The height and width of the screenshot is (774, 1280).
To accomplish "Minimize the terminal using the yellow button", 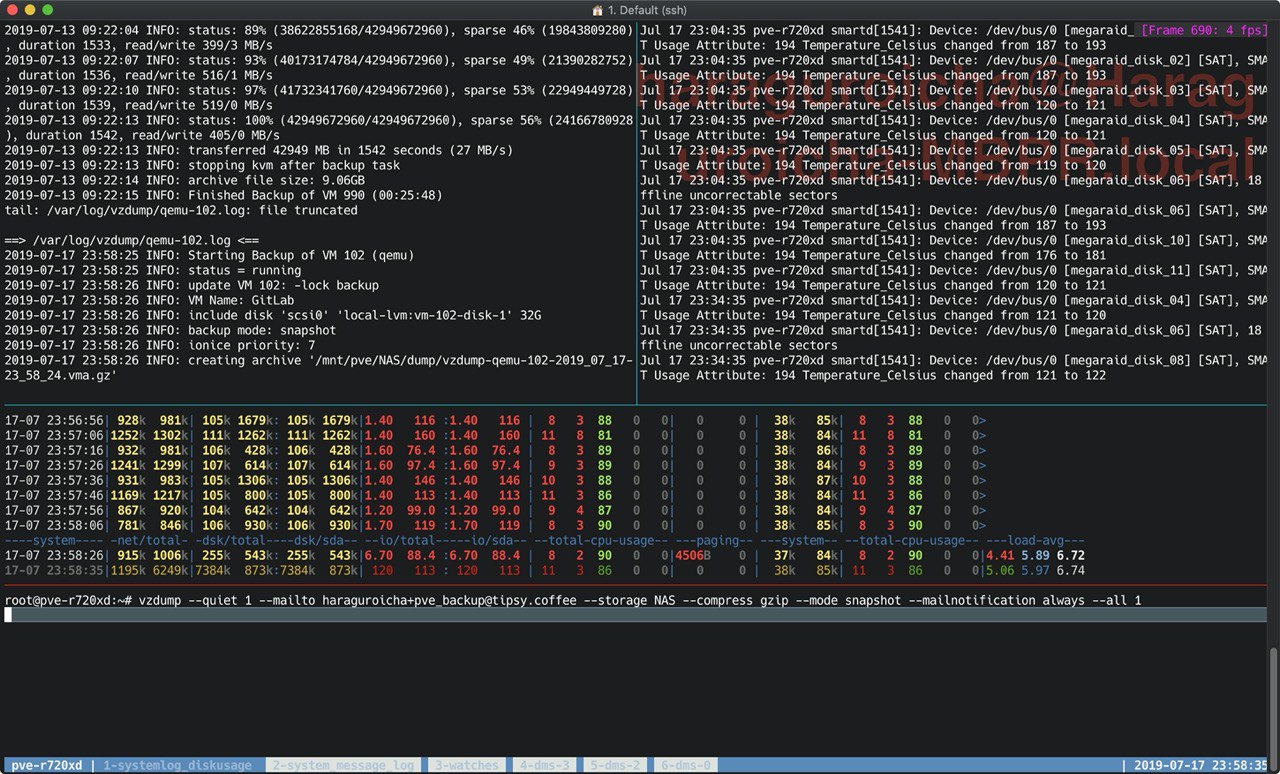I will coord(31,10).
